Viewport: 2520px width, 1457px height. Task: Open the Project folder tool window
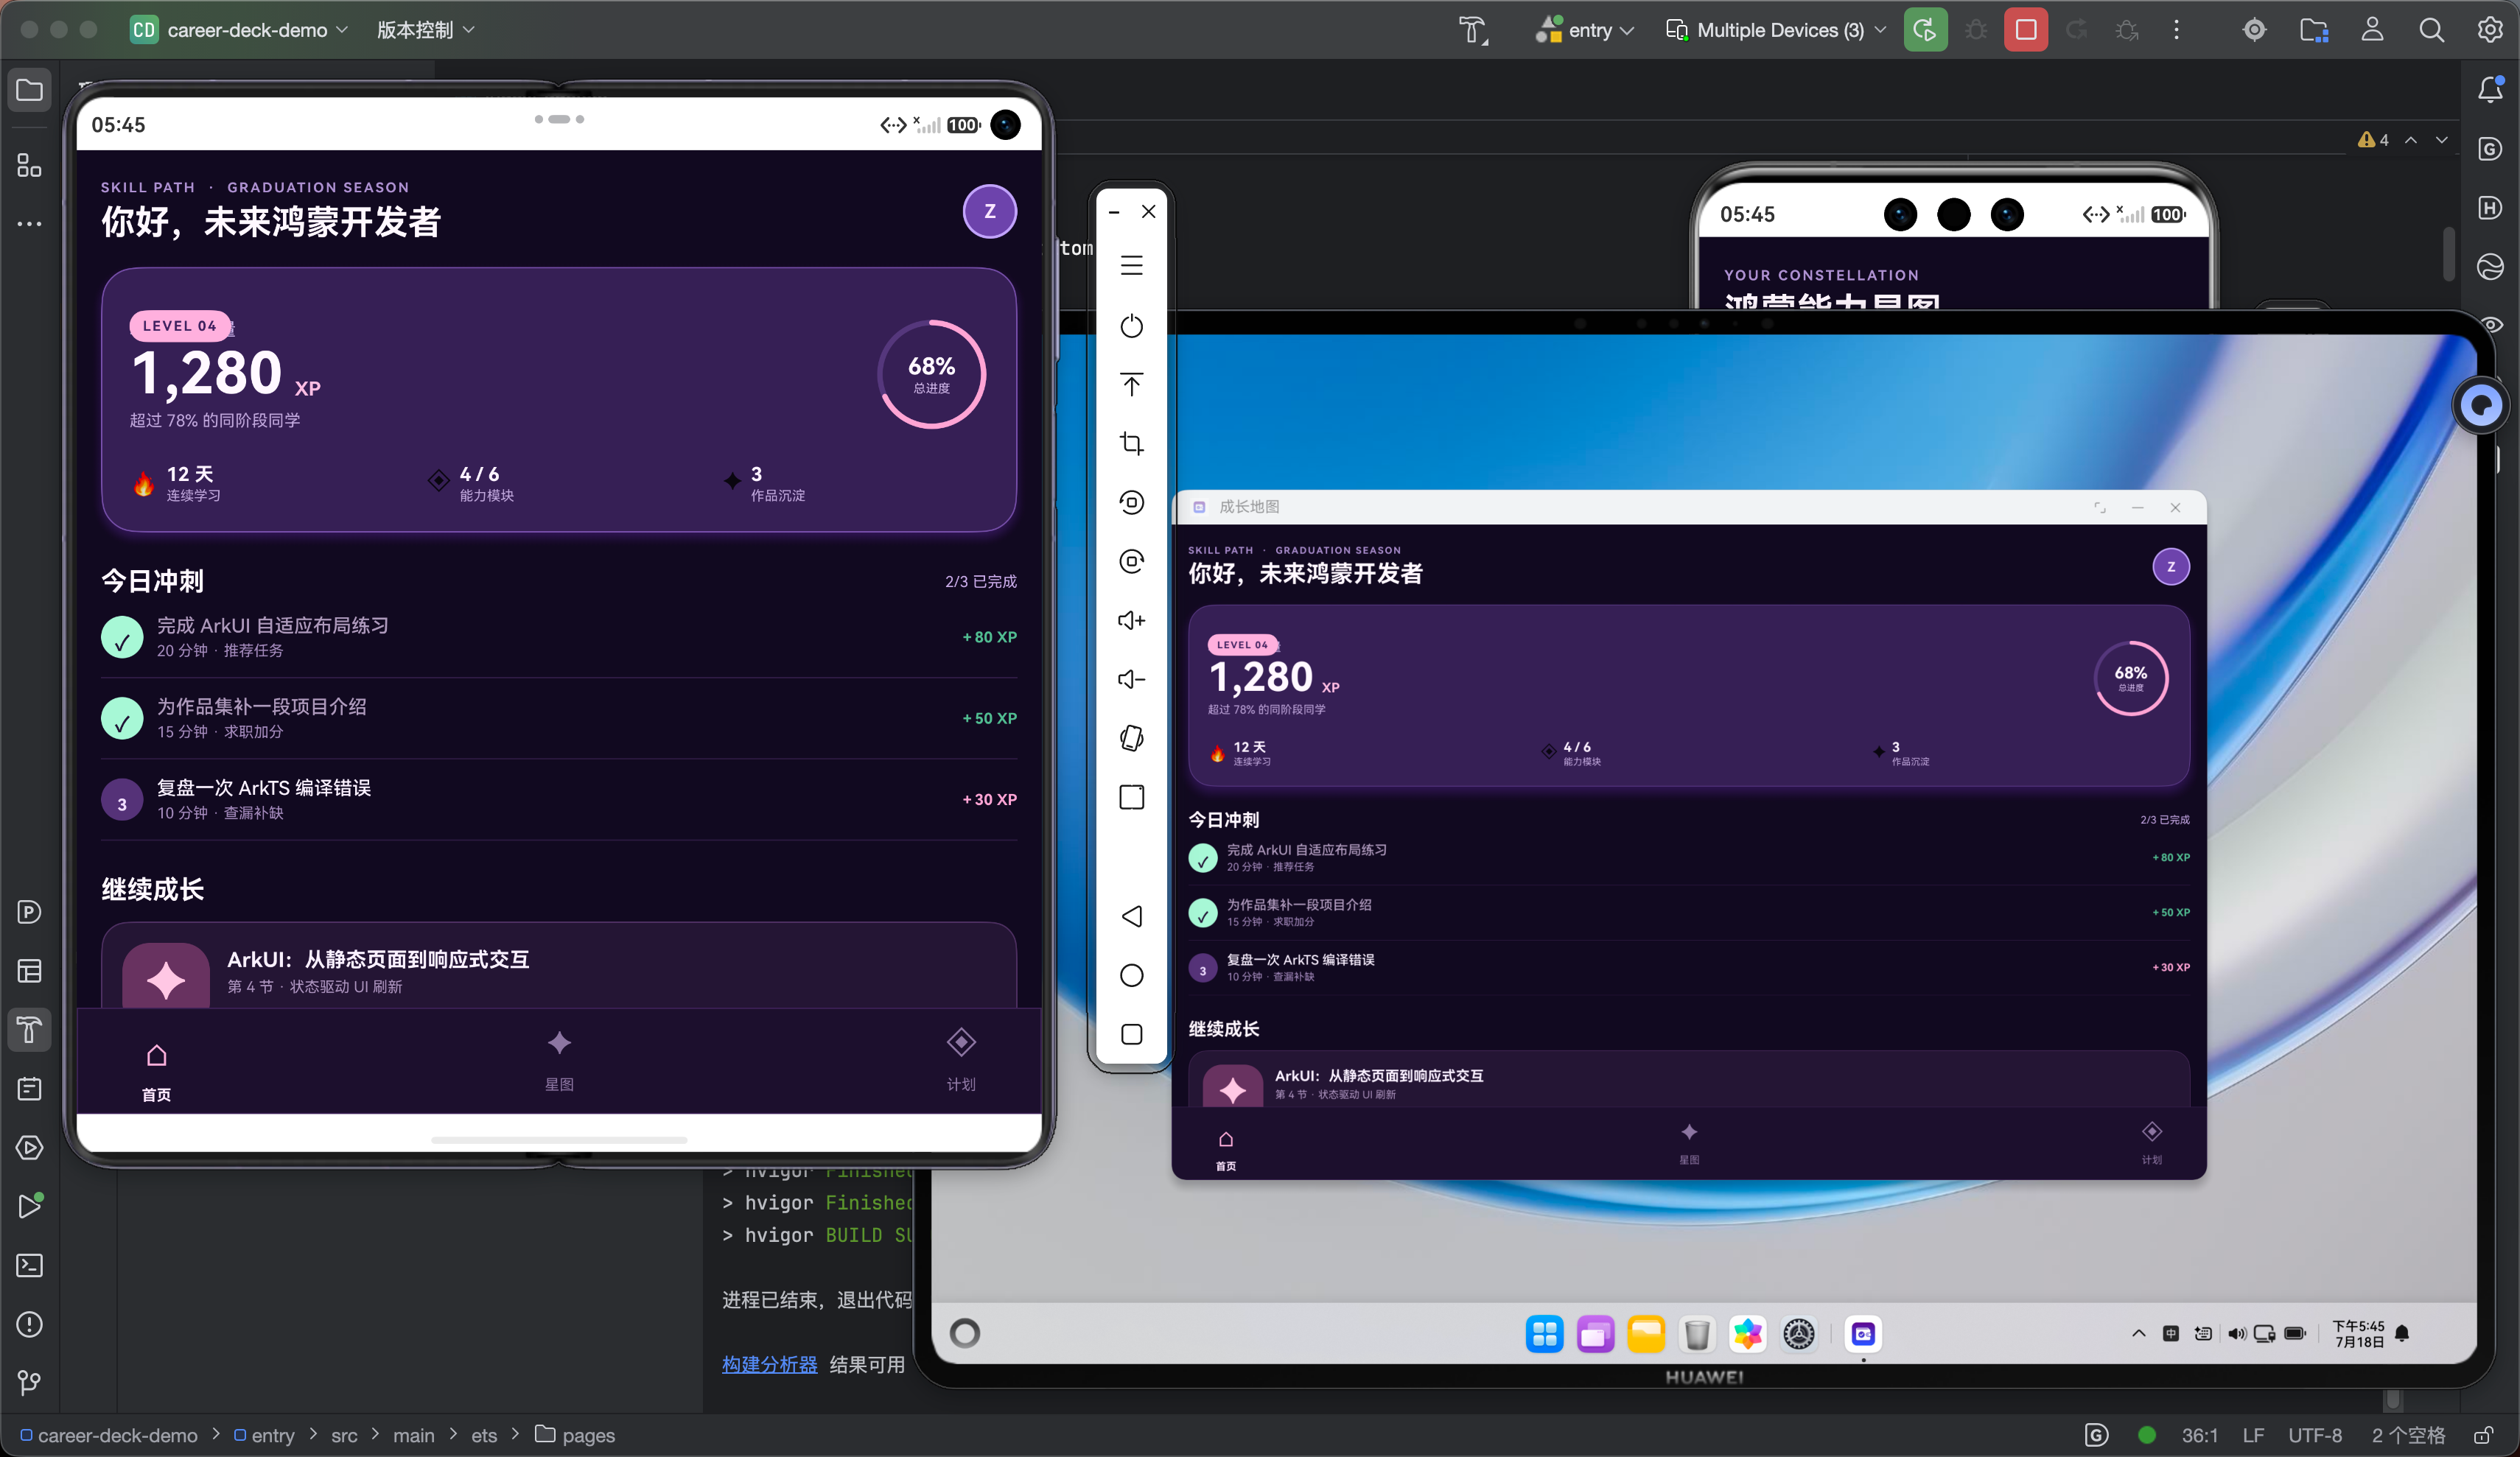click(x=29, y=90)
